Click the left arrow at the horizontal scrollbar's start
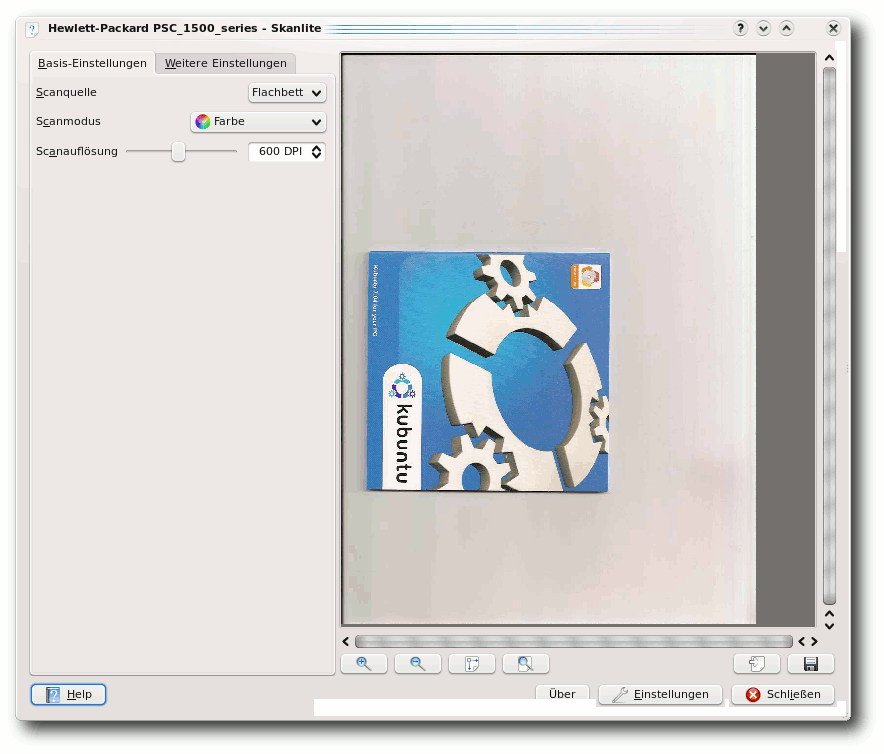 click(x=346, y=642)
